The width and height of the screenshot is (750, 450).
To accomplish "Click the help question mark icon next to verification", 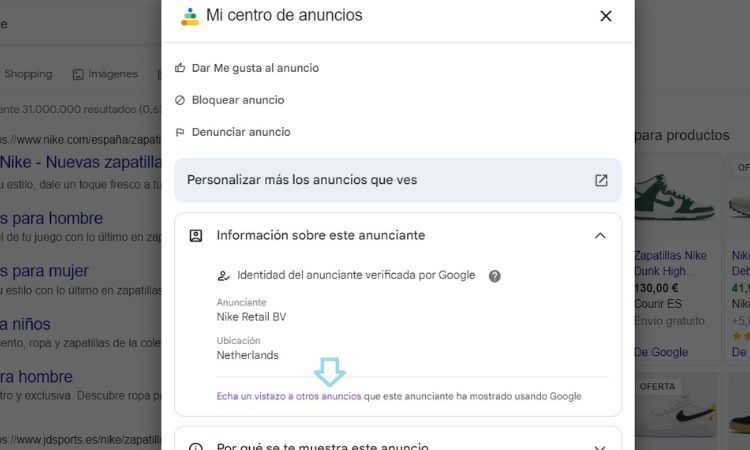I will 495,276.
